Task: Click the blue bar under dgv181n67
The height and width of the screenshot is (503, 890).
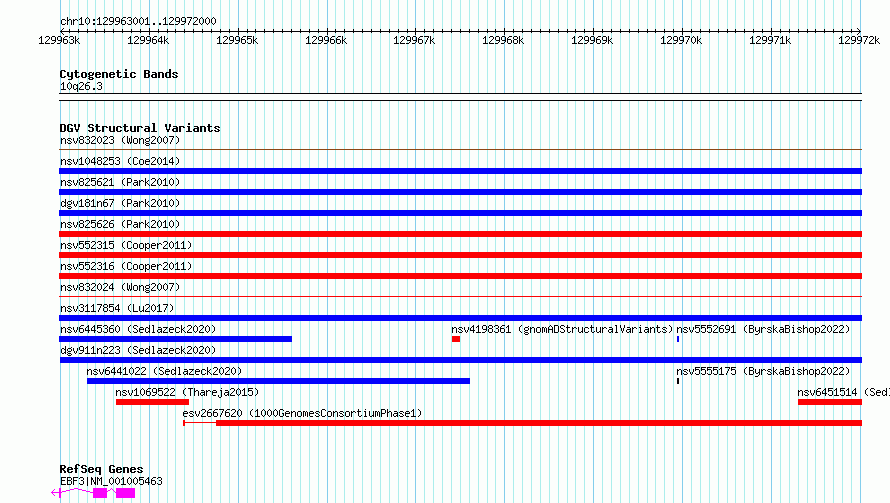Action: coord(460,213)
